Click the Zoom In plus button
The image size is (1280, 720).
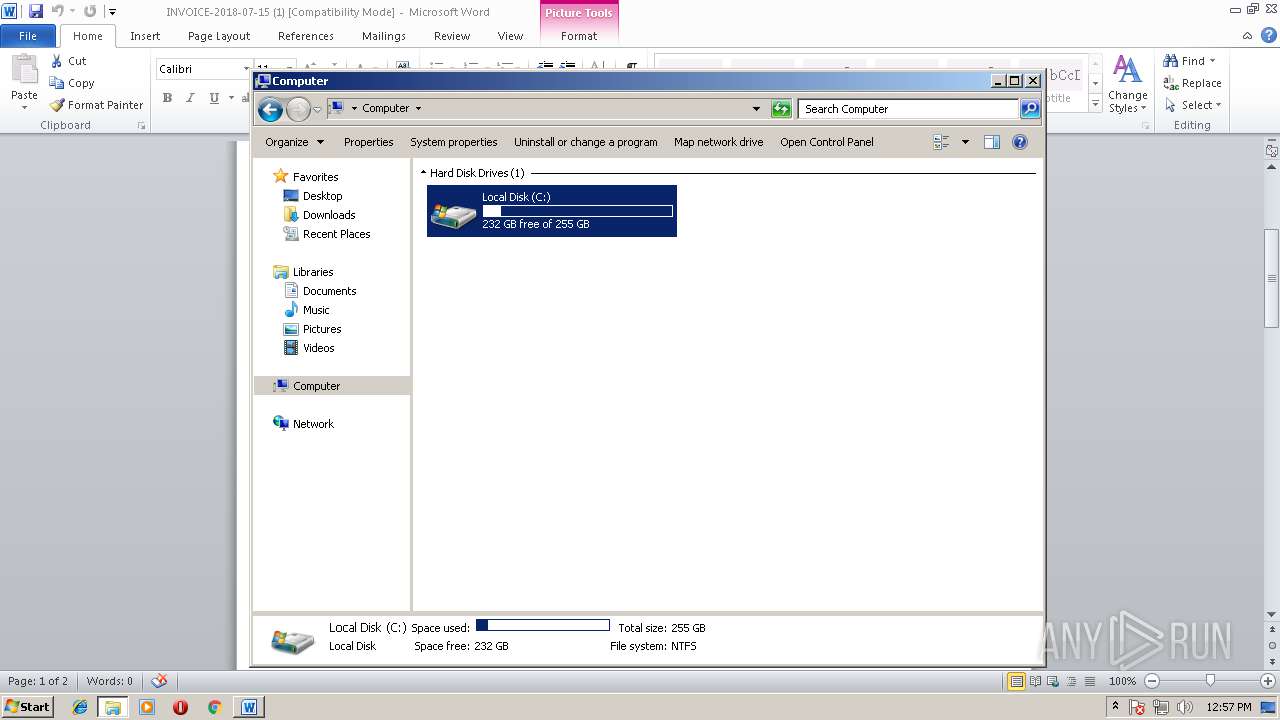pos(1268,681)
